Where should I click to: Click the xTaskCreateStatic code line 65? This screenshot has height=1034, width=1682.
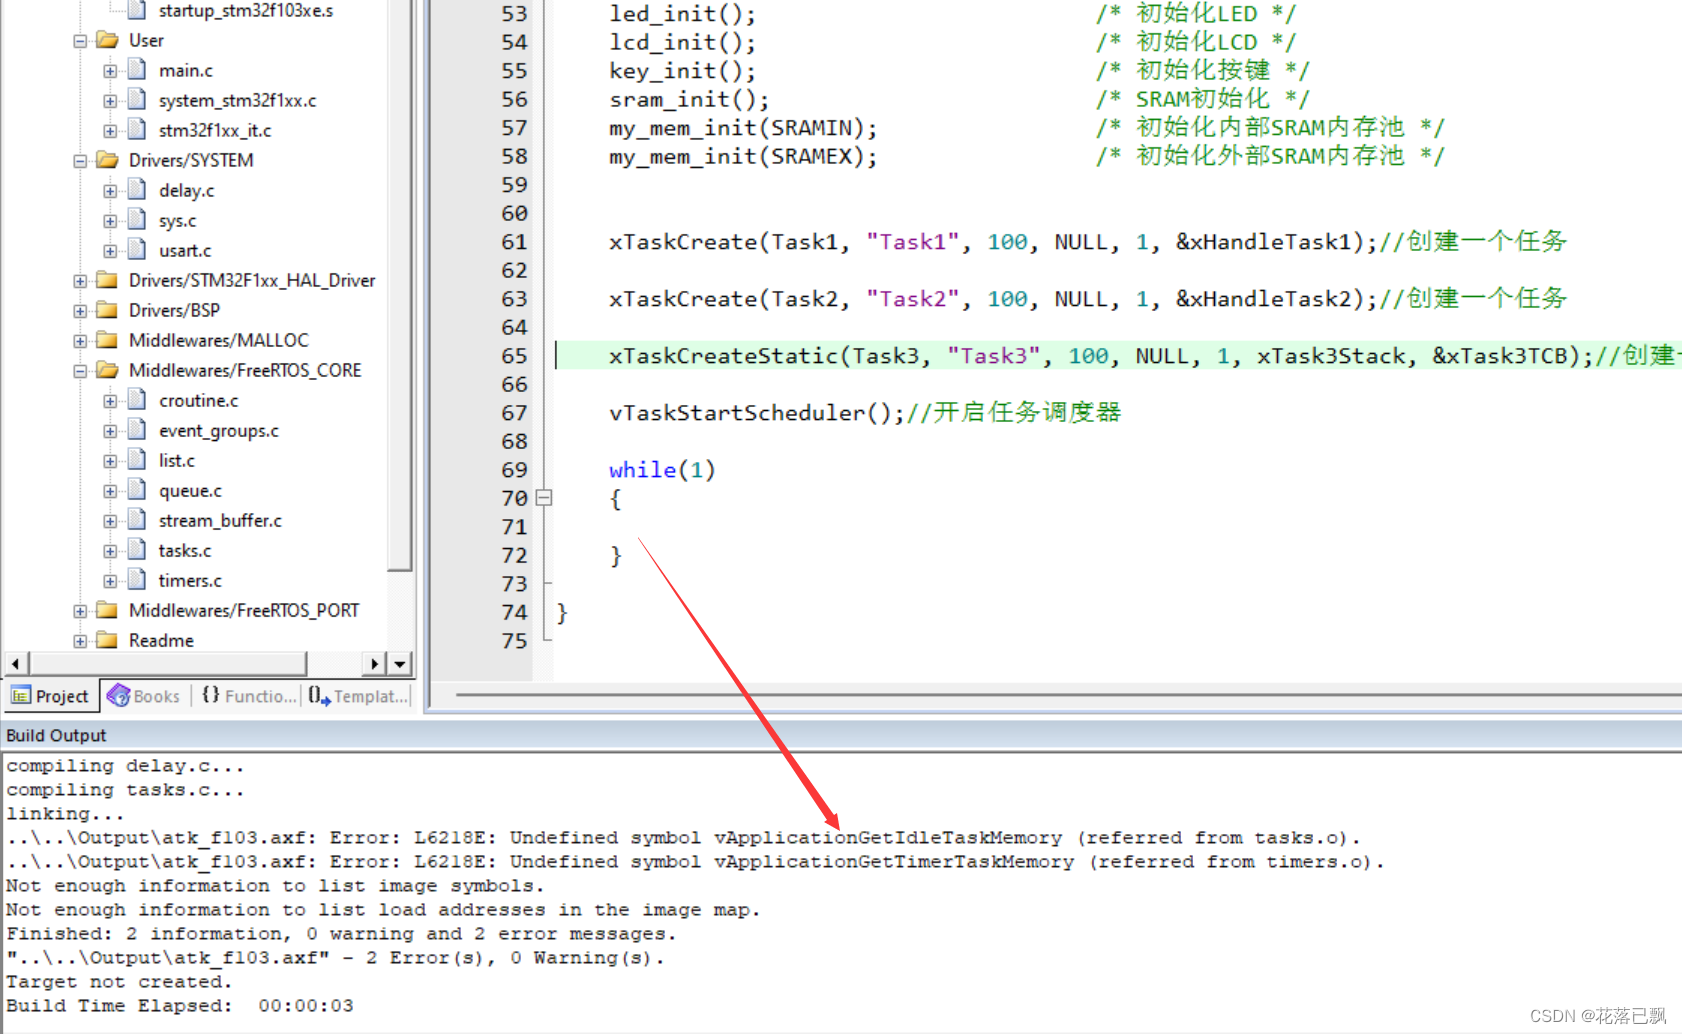click(x=1118, y=356)
